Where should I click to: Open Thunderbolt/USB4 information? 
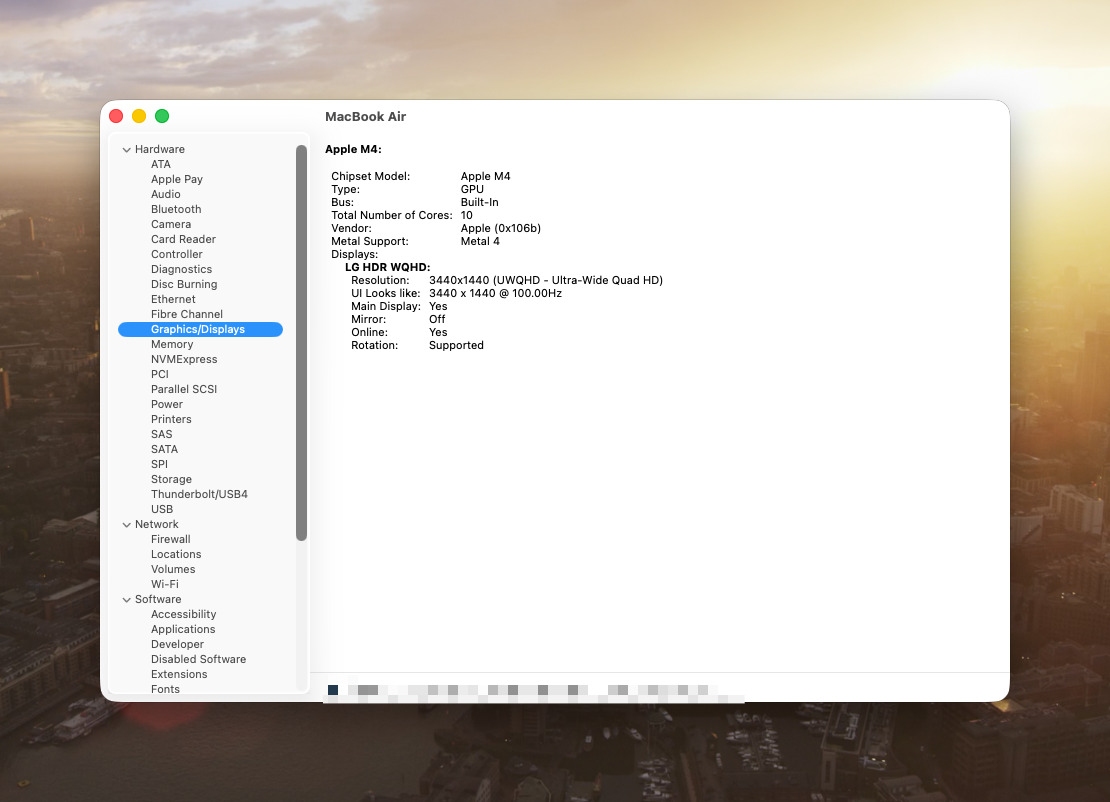click(x=200, y=494)
